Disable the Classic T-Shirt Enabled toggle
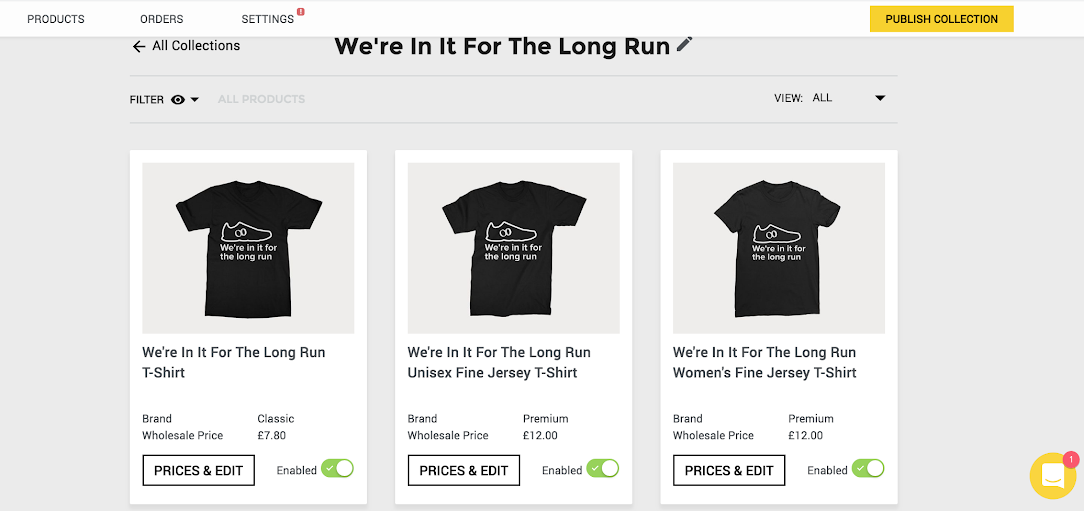 pyautogui.click(x=337, y=469)
